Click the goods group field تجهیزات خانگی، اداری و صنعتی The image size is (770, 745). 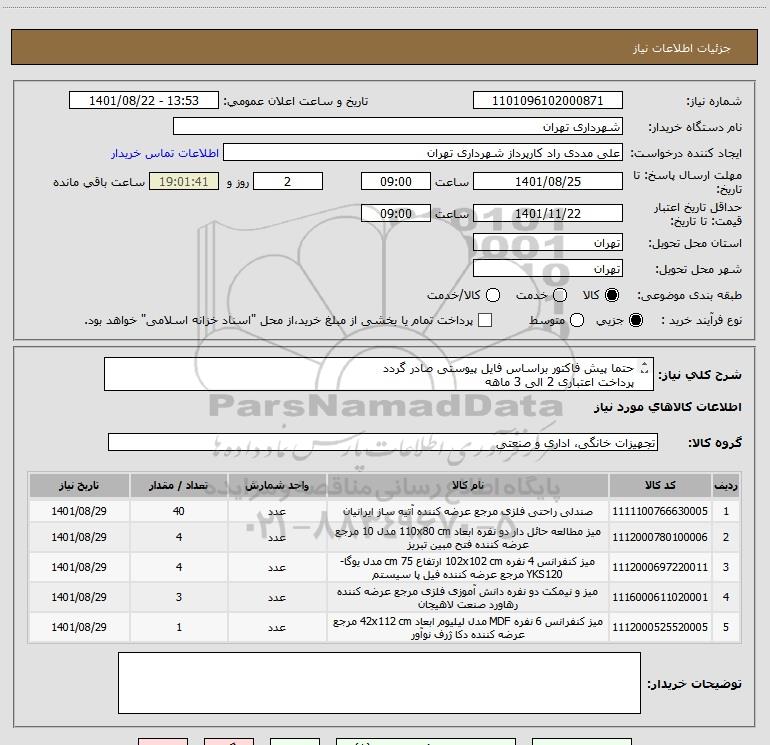[383, 442]
